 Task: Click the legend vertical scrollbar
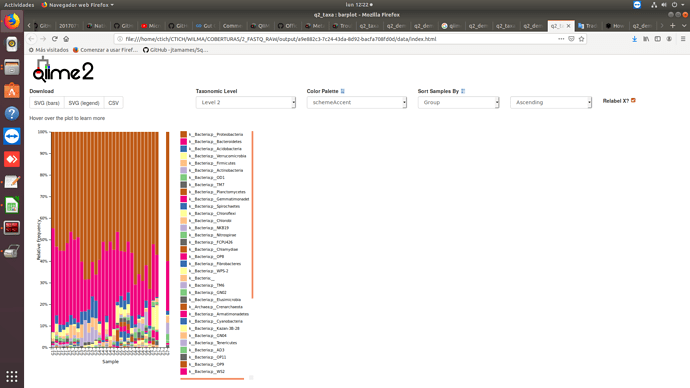(x=253, y=214)
